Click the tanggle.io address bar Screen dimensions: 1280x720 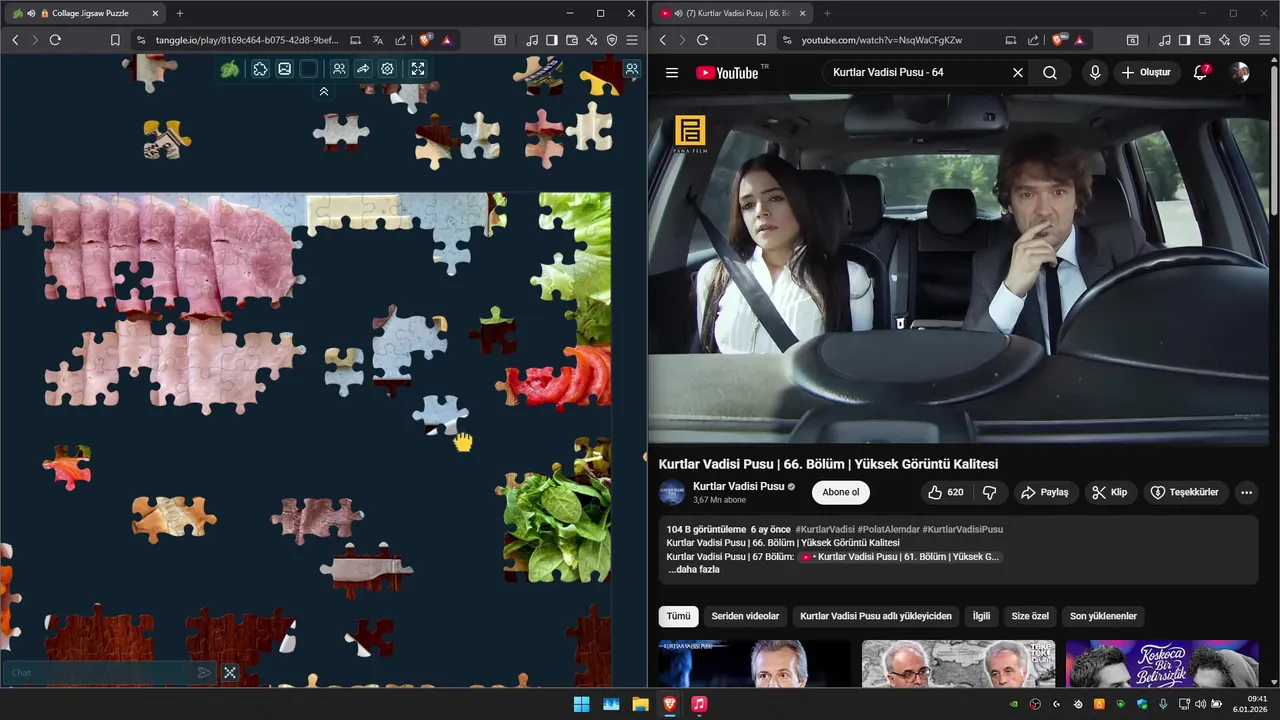(x=246, y=40)
